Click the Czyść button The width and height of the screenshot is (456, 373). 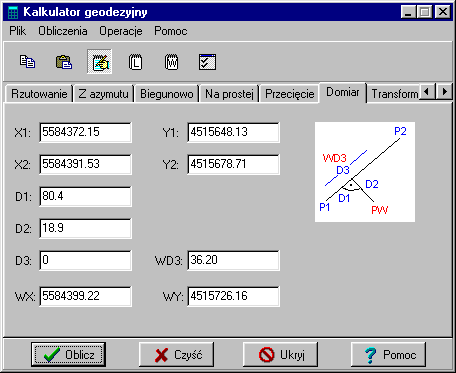tap(176, 355)
